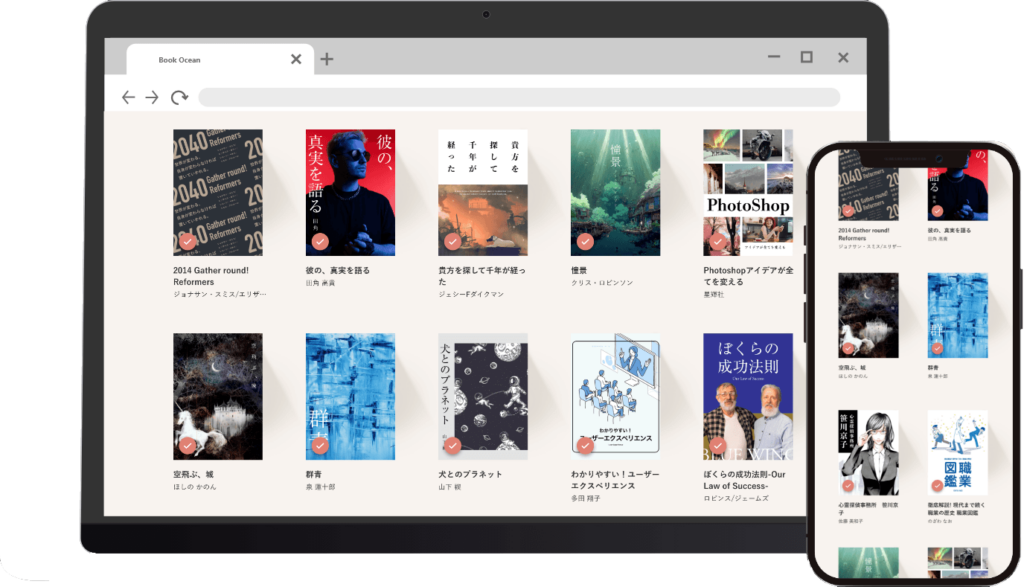The width and height of the screenshot is (1024, 587).
Task: Toggle checkmark on 群青 cover in laptop
Action: (320, 446)
